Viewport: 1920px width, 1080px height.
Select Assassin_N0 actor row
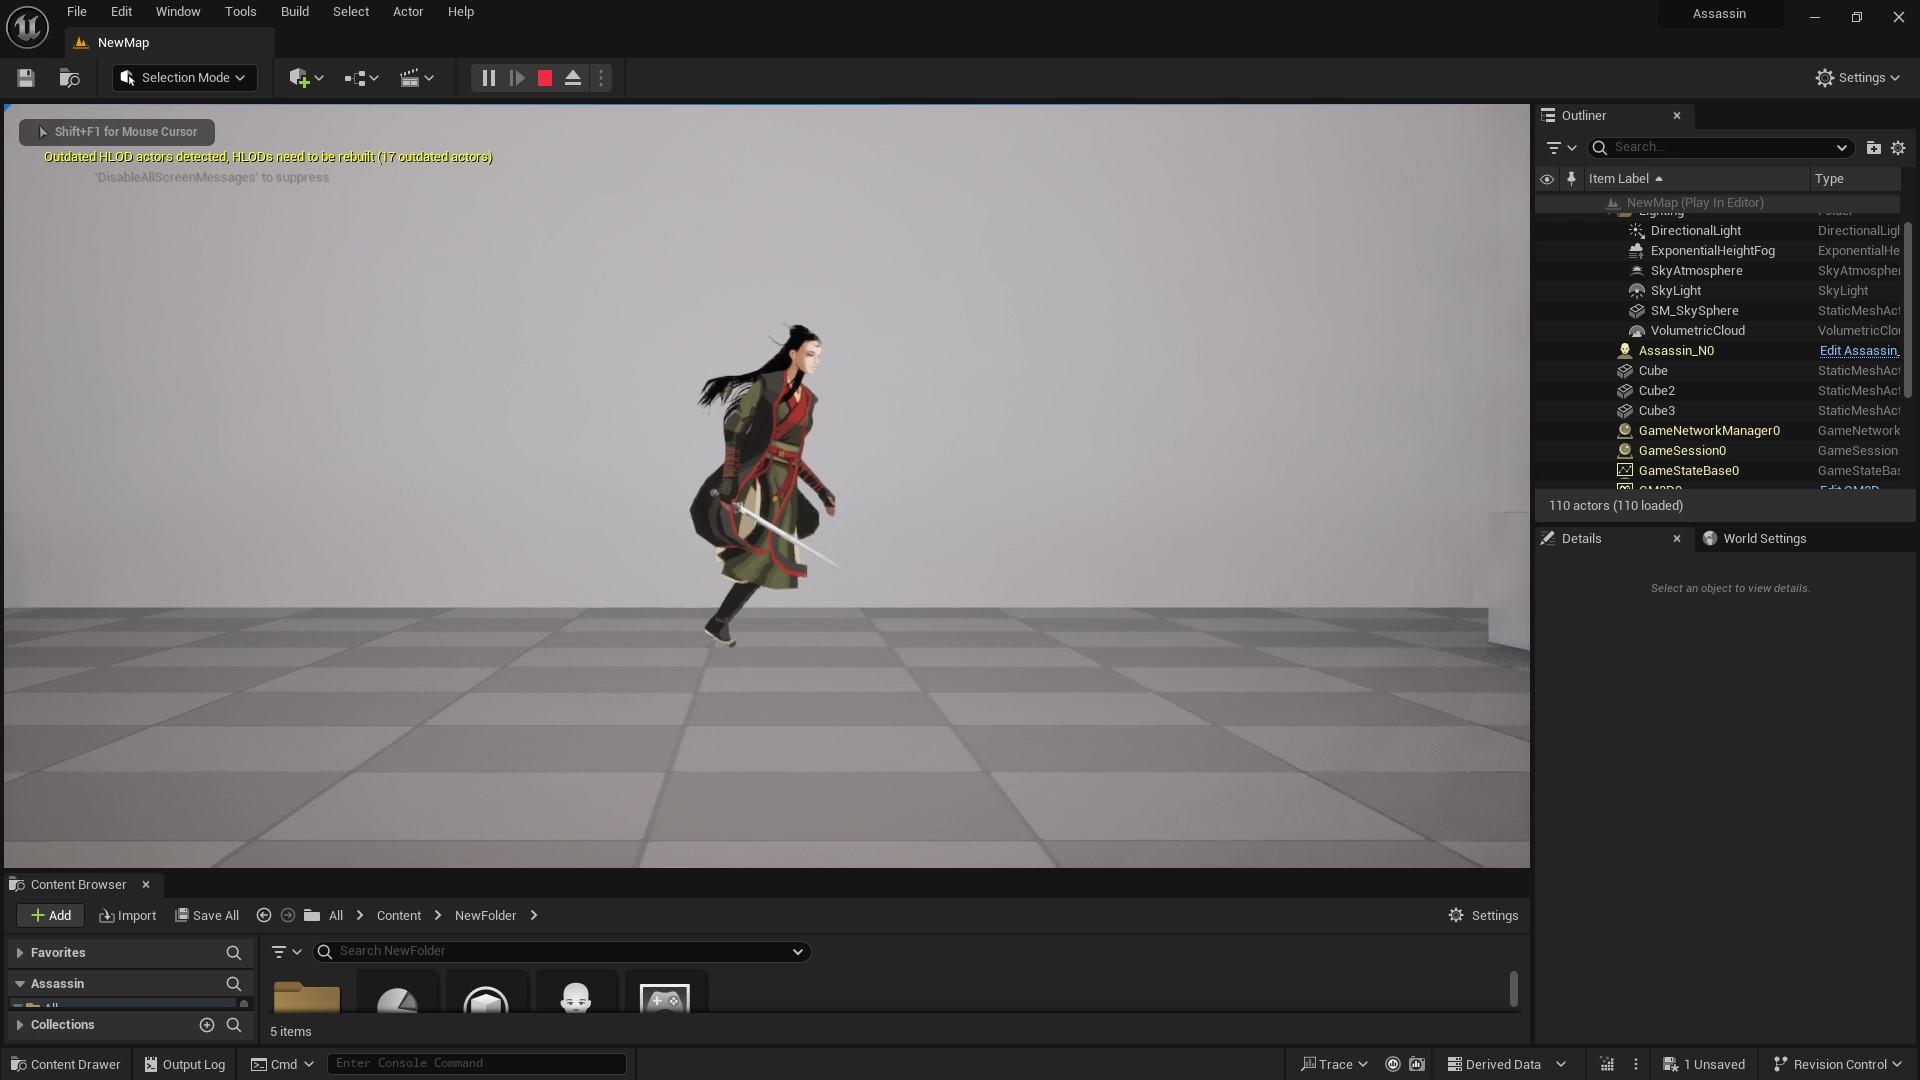coord(1717,351)
